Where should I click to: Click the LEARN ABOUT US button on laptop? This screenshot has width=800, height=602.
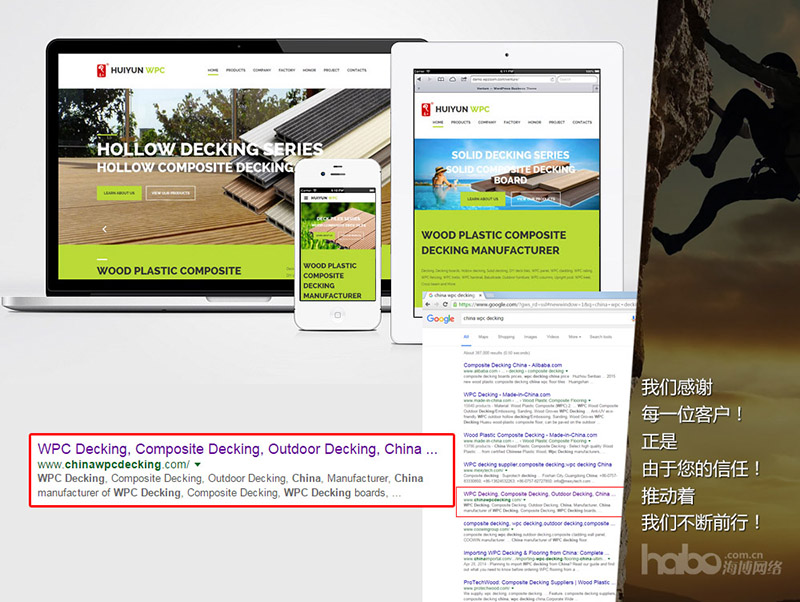[118, 193]
